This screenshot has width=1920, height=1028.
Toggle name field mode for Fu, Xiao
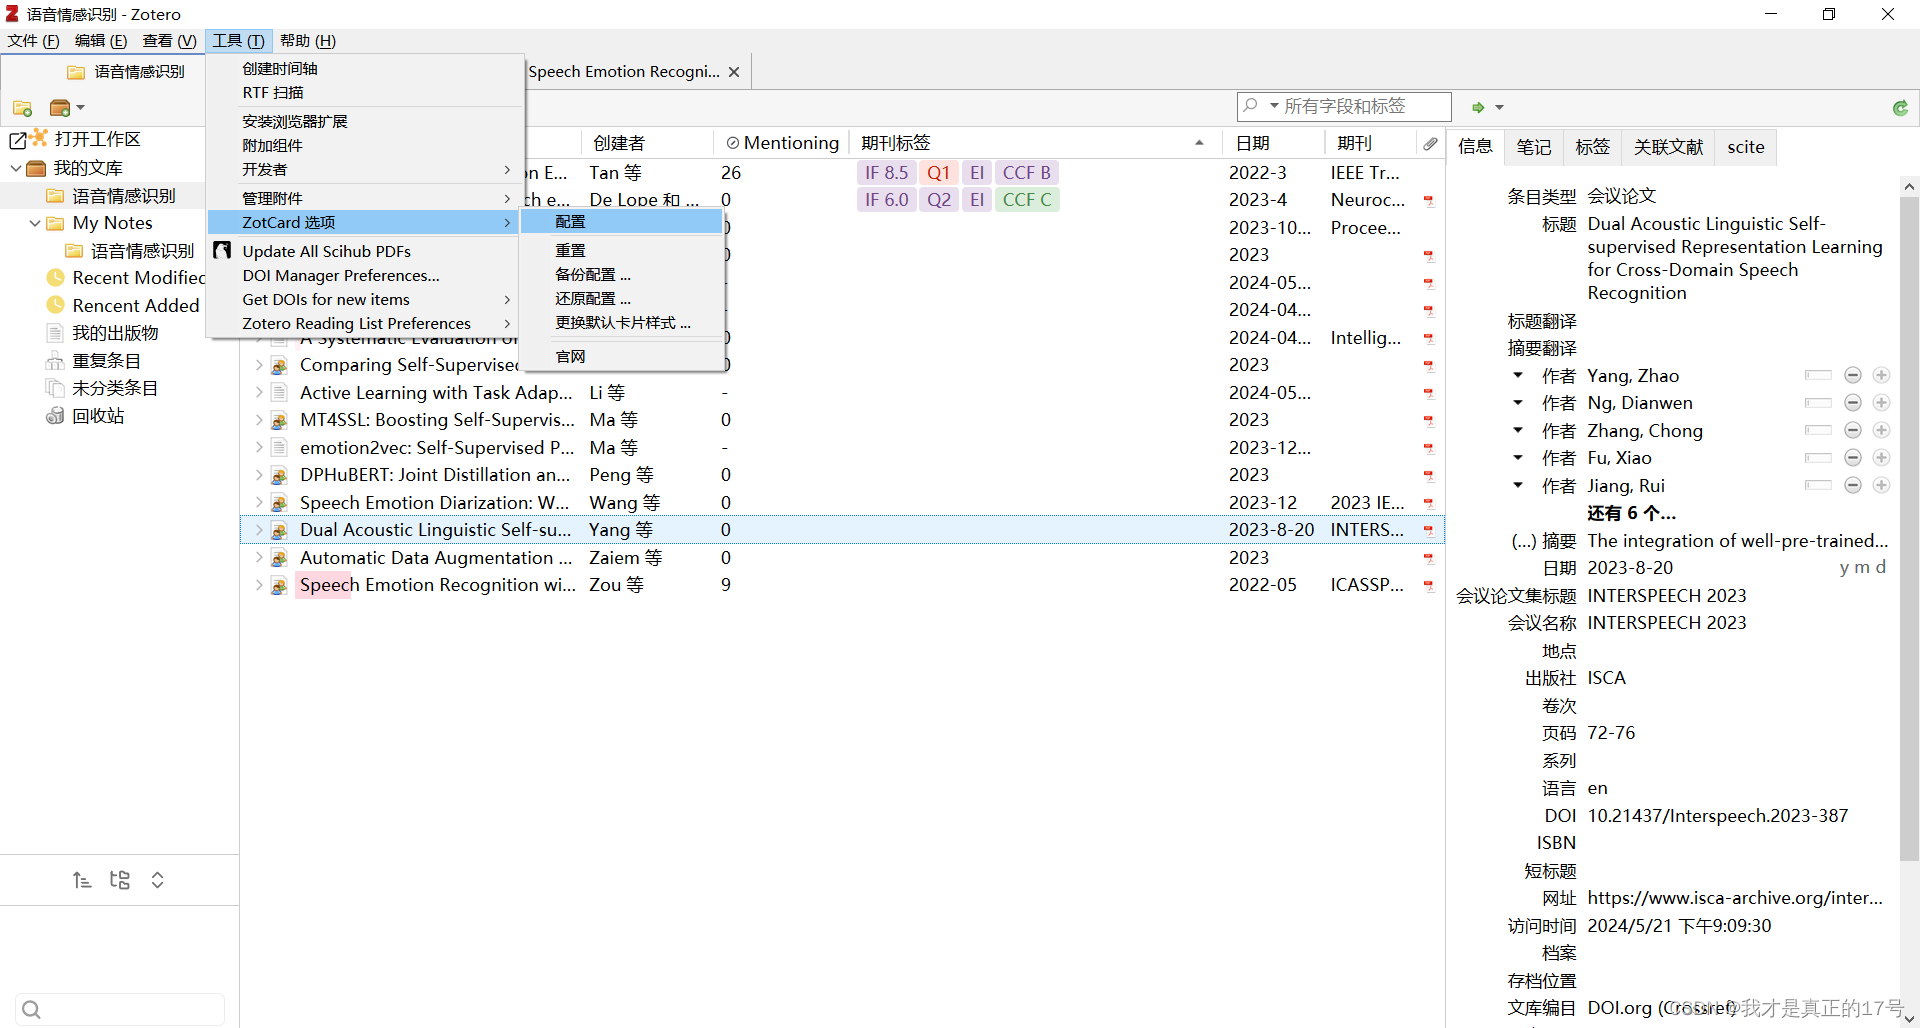[1818, 457]
